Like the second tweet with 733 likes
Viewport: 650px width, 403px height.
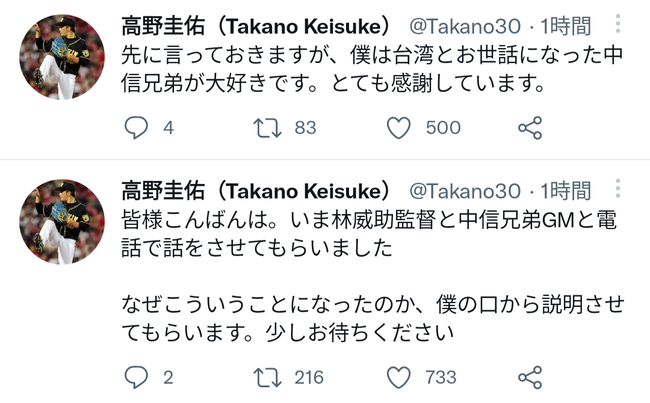pyautogui.click(x=399, y=377)
